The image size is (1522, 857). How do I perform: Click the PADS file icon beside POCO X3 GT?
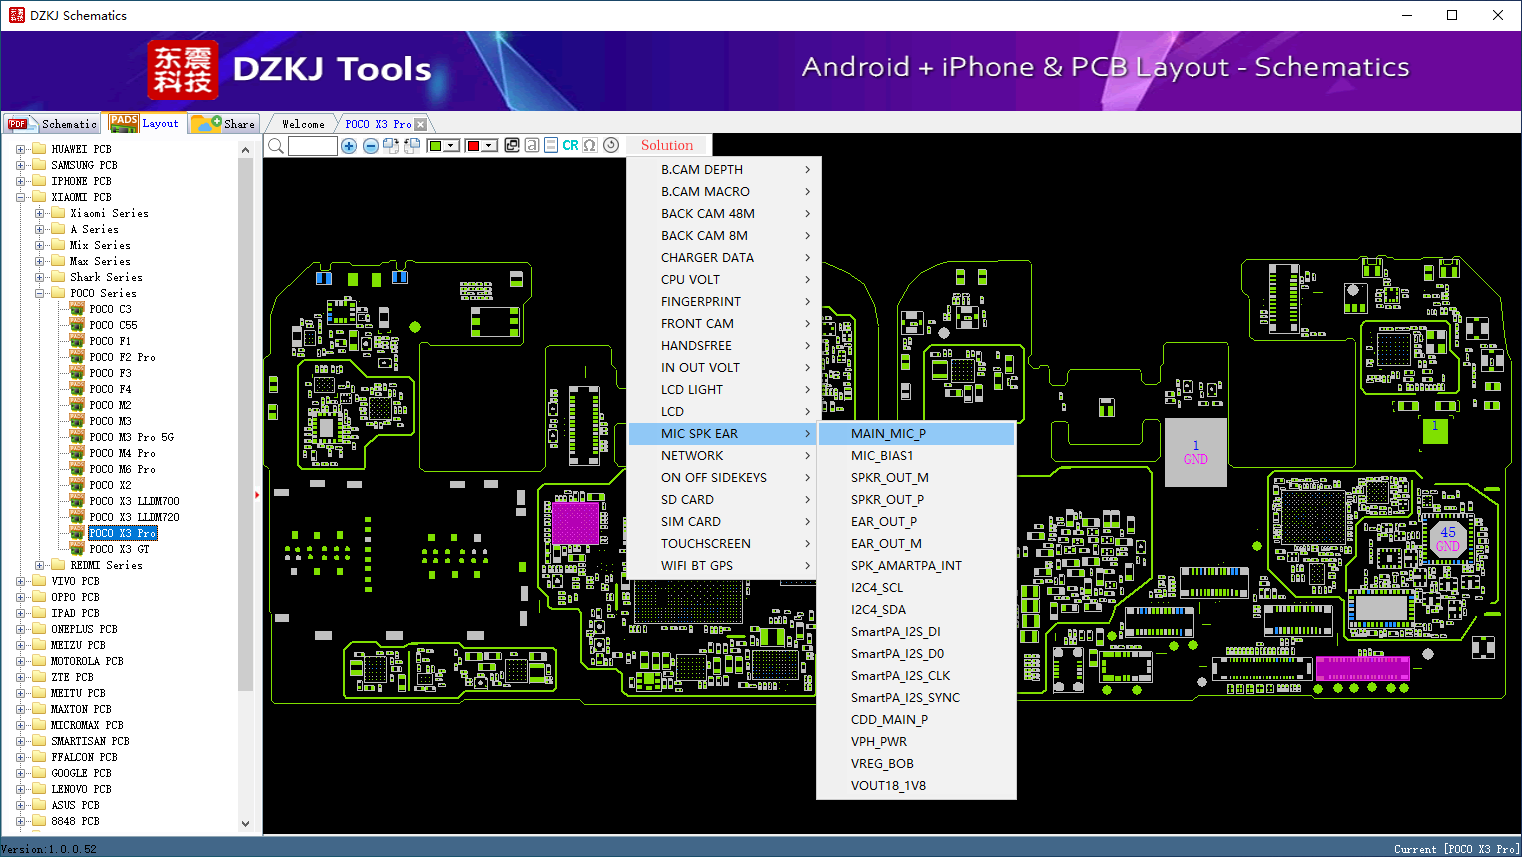[x=77, y=549]
